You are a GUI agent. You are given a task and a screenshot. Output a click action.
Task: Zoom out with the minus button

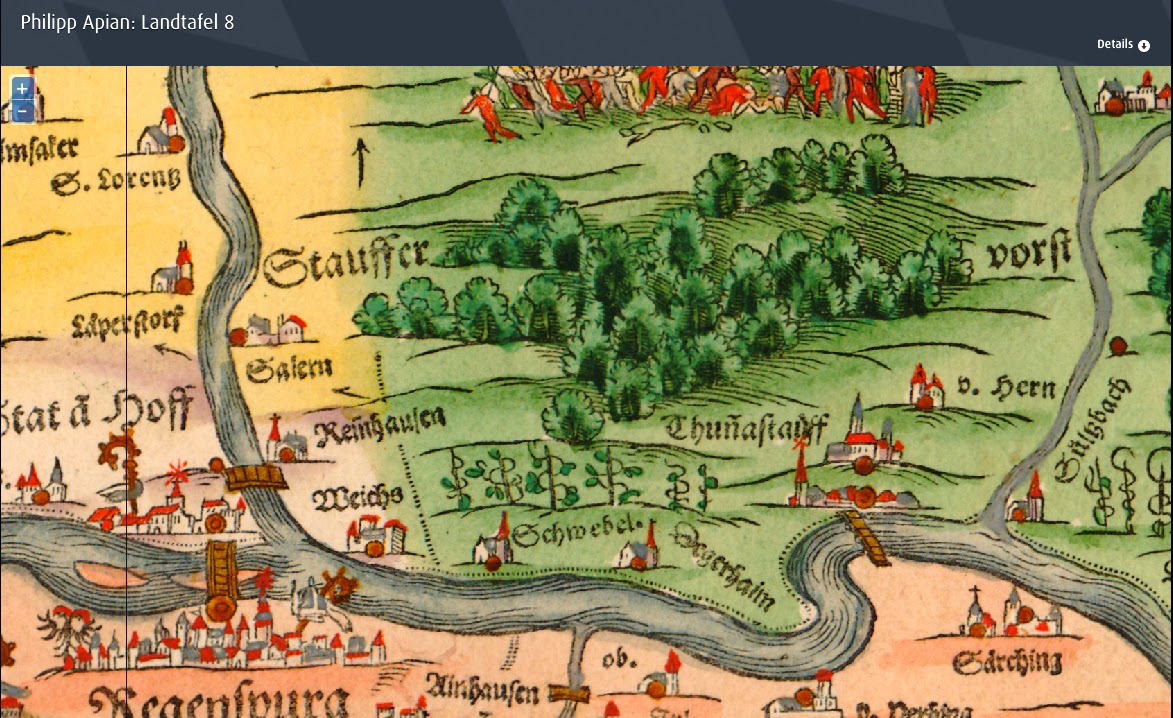[22, 111]
